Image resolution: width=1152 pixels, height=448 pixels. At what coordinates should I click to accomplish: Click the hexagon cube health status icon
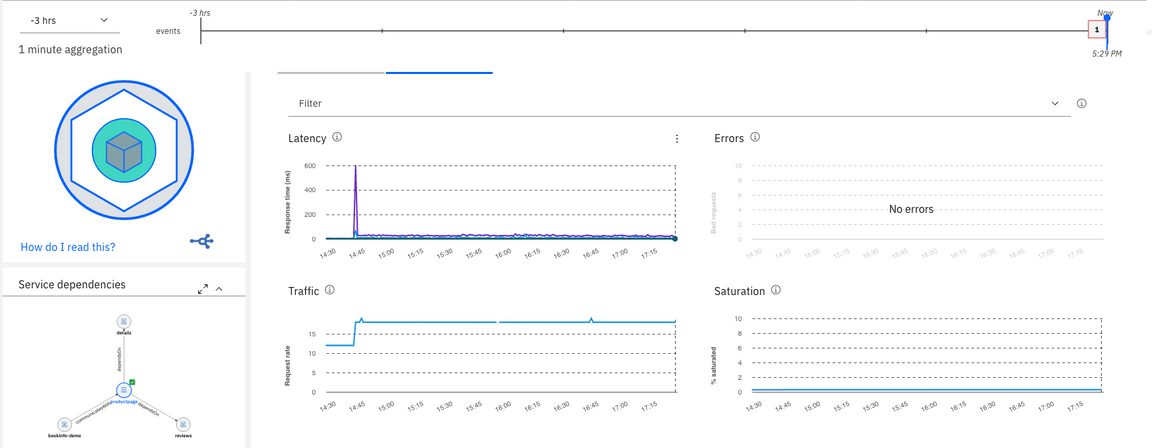[x=122, y=149]
